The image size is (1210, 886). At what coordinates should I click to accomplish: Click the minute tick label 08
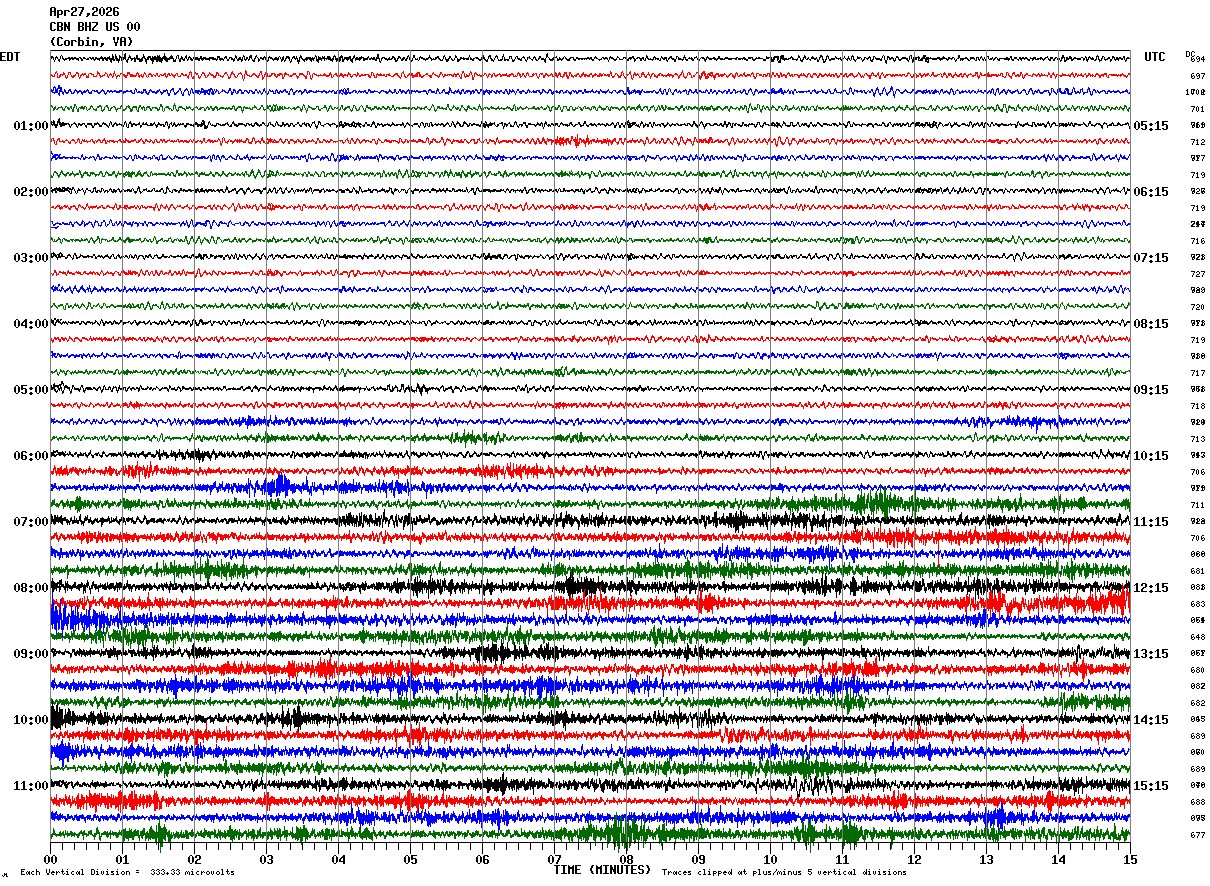626,859
